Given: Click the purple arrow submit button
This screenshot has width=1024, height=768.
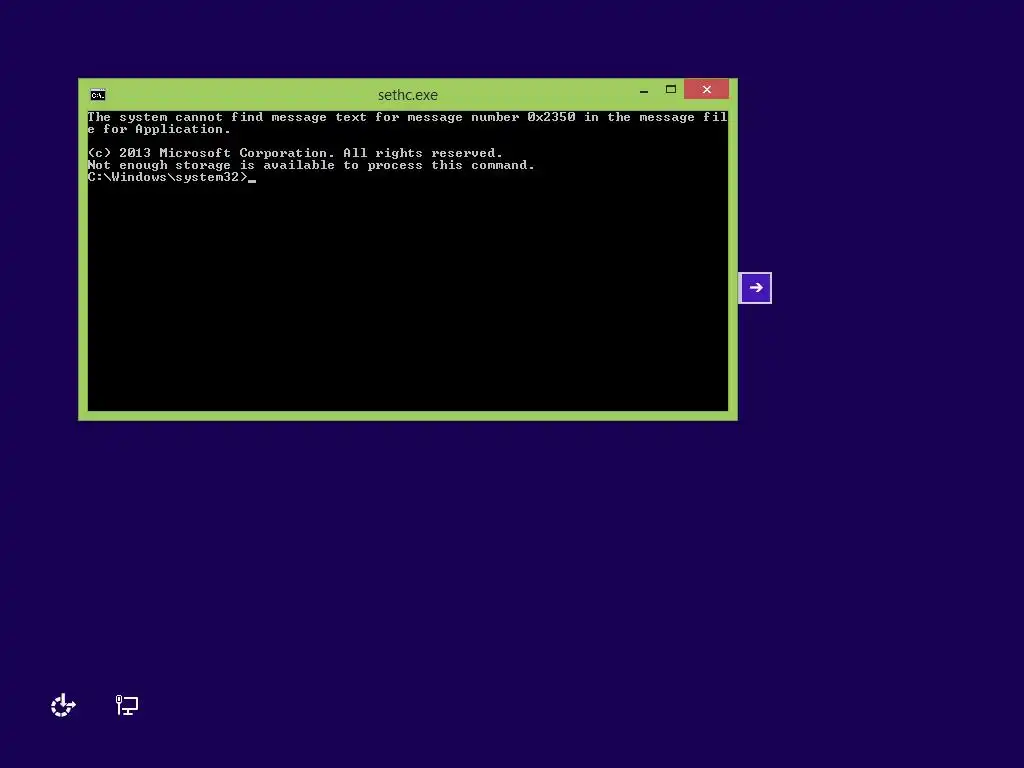Looking at the screenshot, I should 756,288.
